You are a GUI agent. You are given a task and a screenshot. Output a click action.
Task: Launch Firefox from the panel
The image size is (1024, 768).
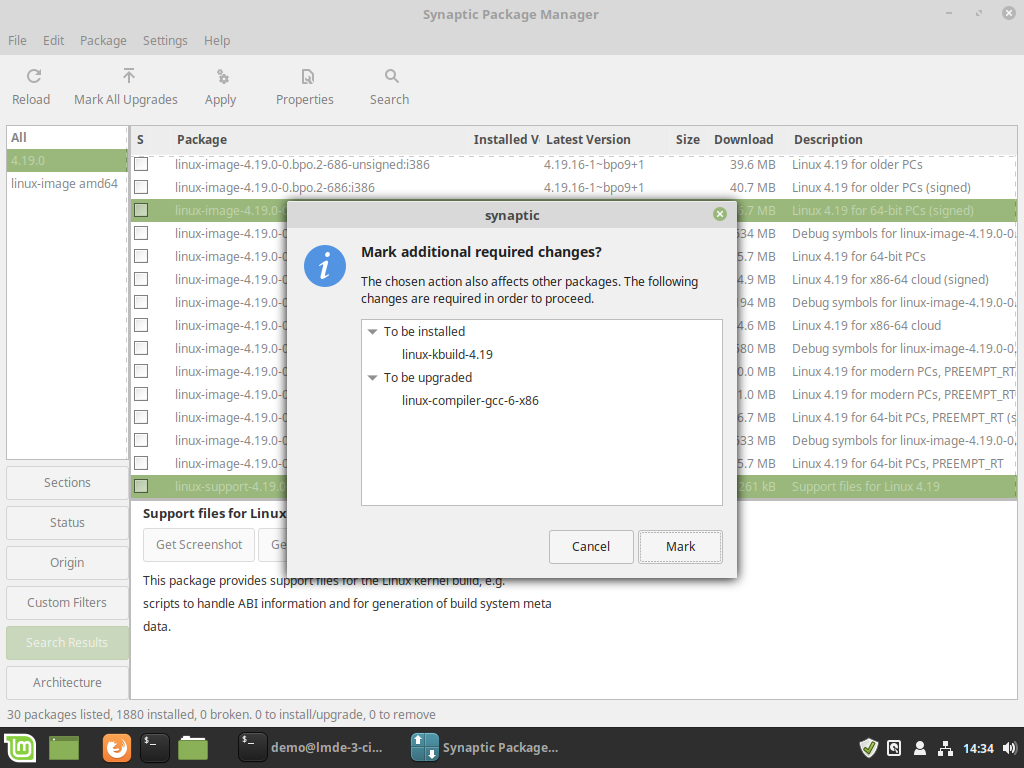coord(117,748)
